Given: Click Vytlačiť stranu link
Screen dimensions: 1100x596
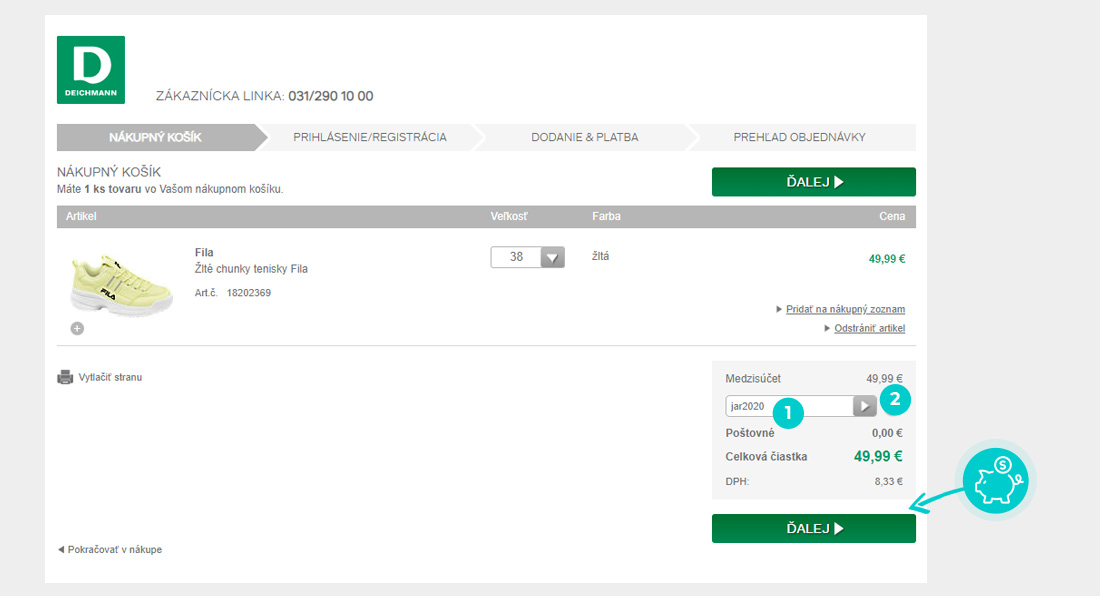Looking at the screenshot, I should coord(110,377).
